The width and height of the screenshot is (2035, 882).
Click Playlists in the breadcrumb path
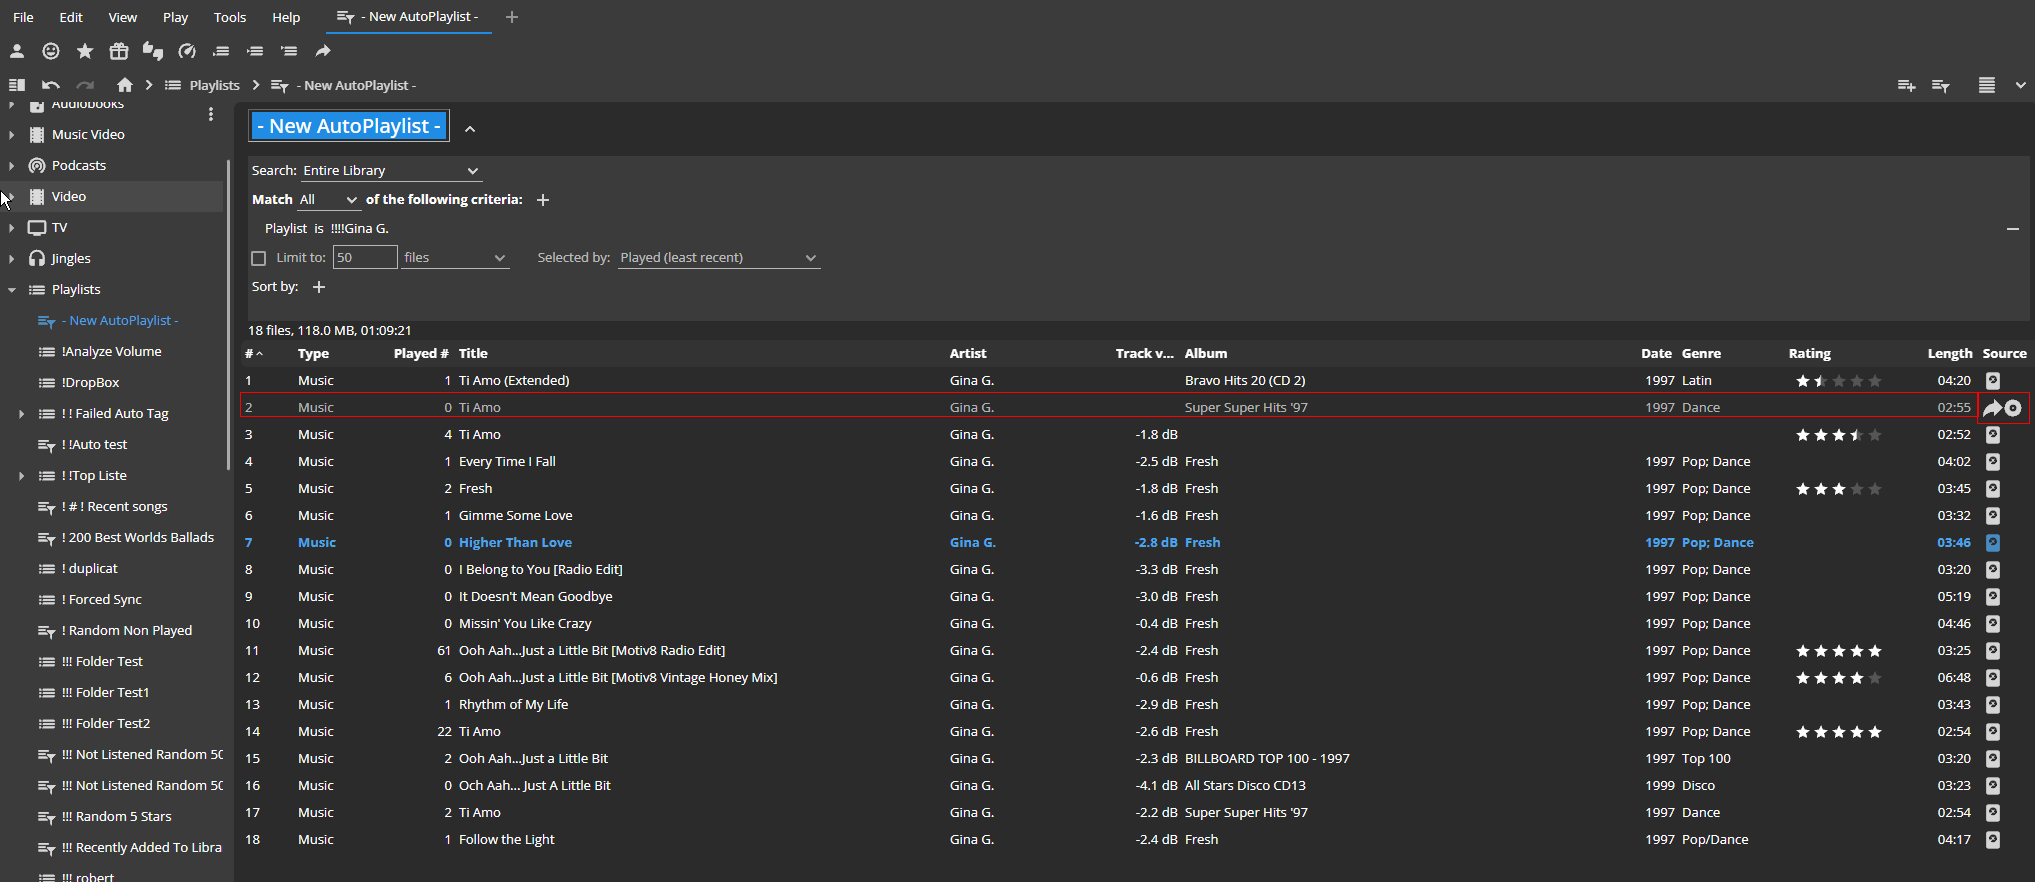[x=214, y=86]
